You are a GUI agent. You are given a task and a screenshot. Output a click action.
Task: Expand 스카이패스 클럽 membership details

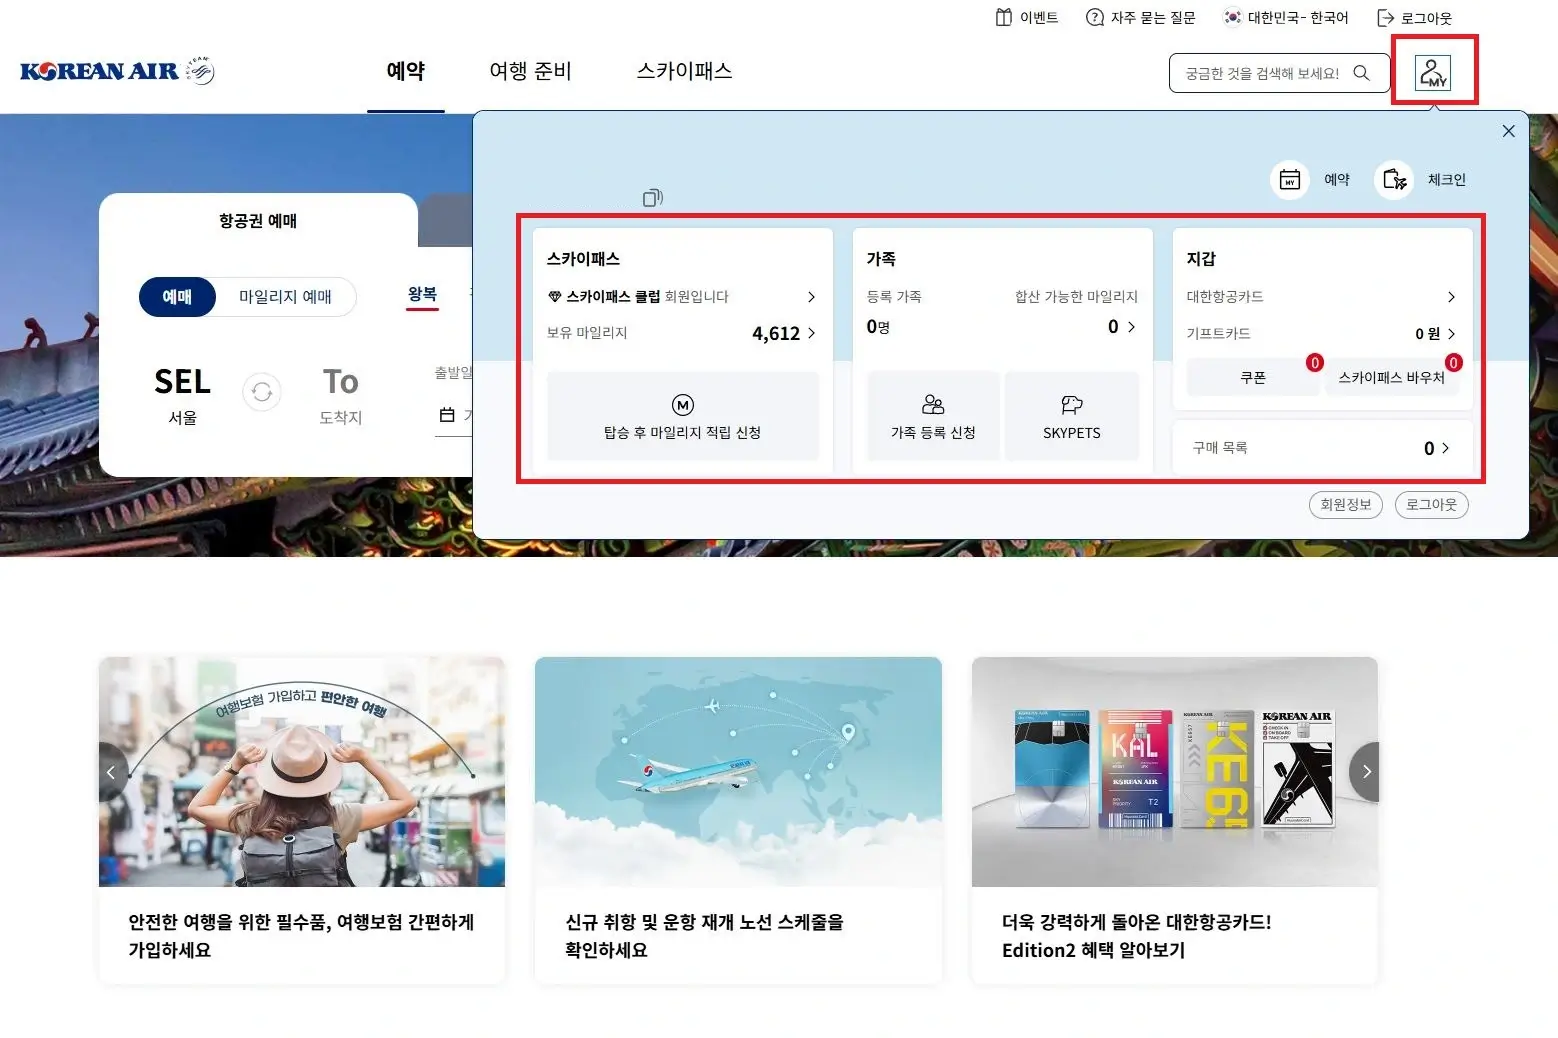(811, 297)
